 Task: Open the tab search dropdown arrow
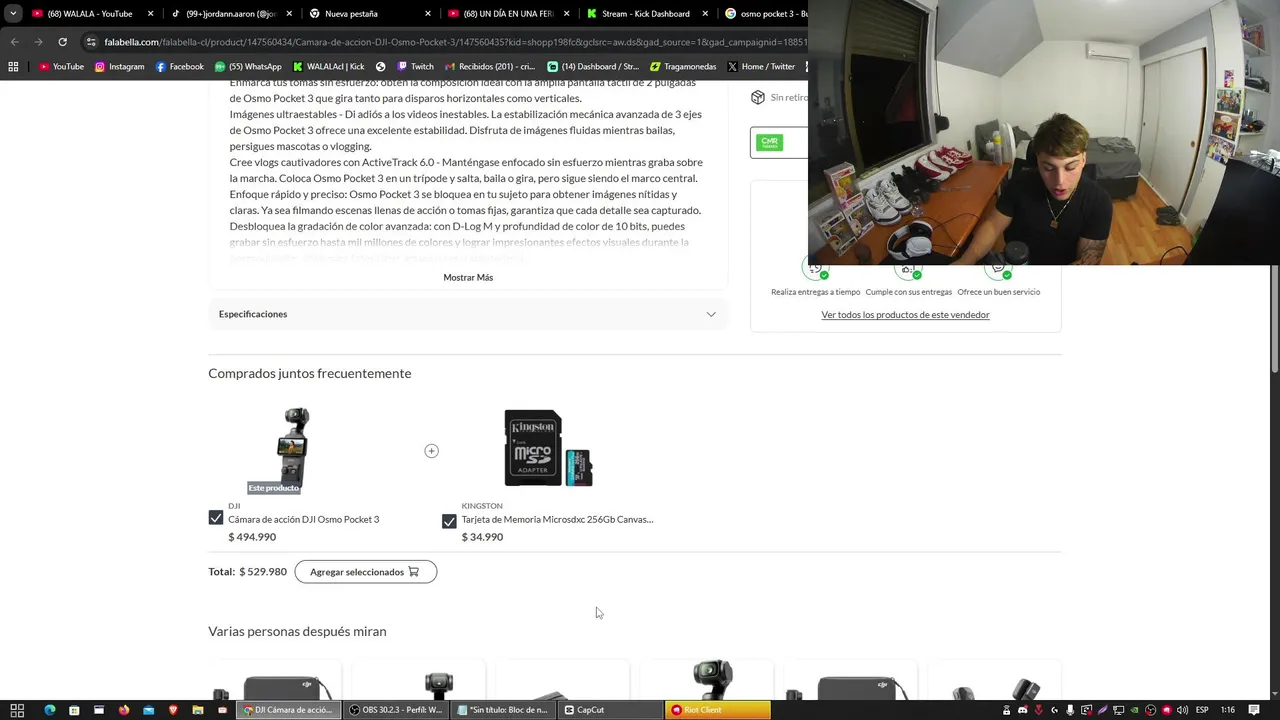click(x=13, y=14)
